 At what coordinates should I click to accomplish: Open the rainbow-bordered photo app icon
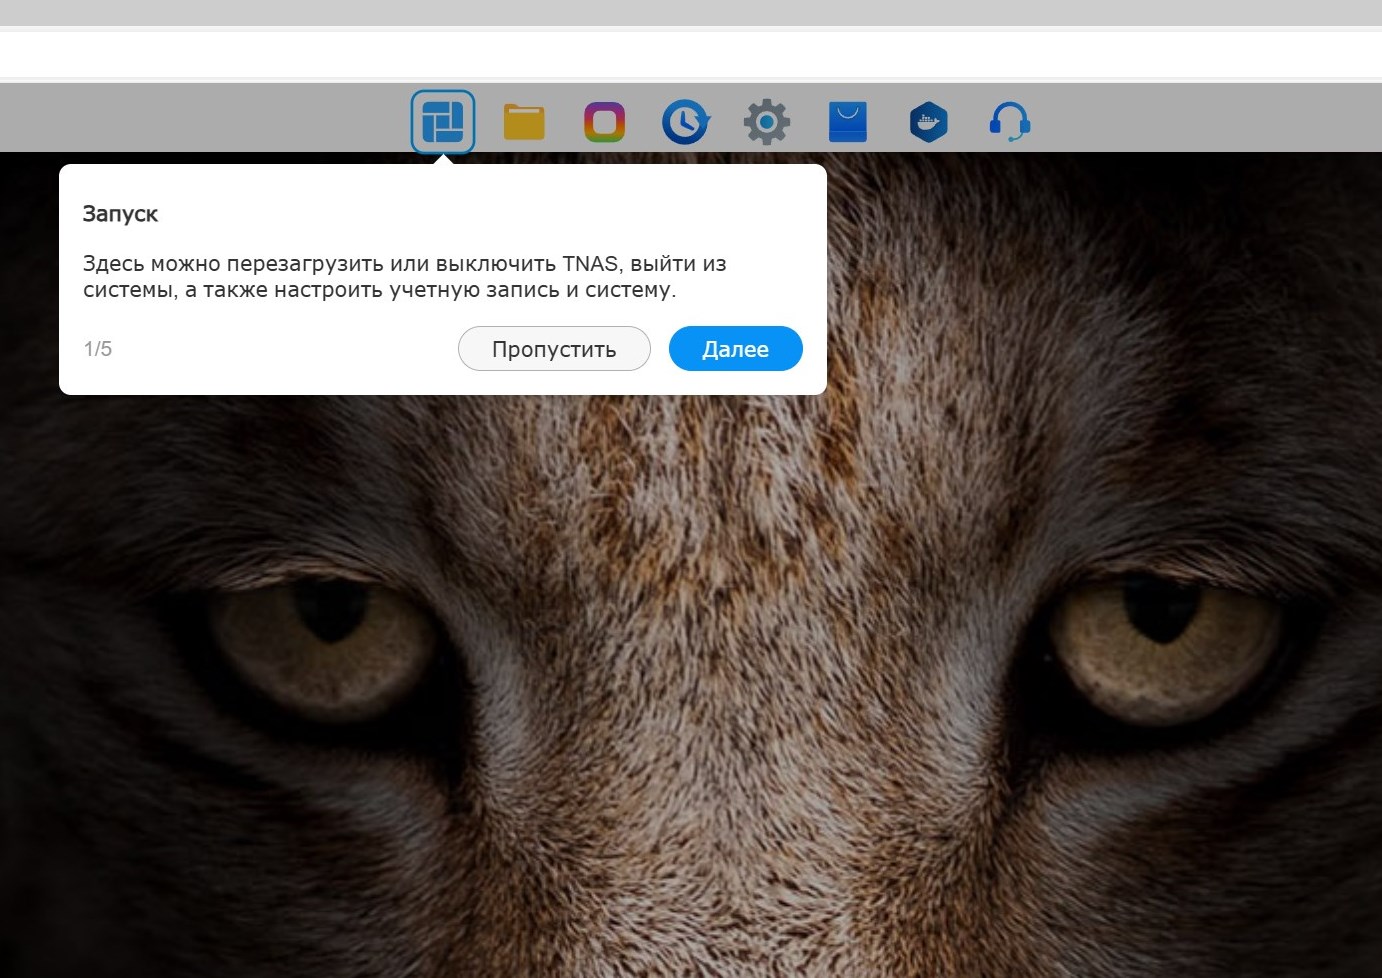coord(605,122)
